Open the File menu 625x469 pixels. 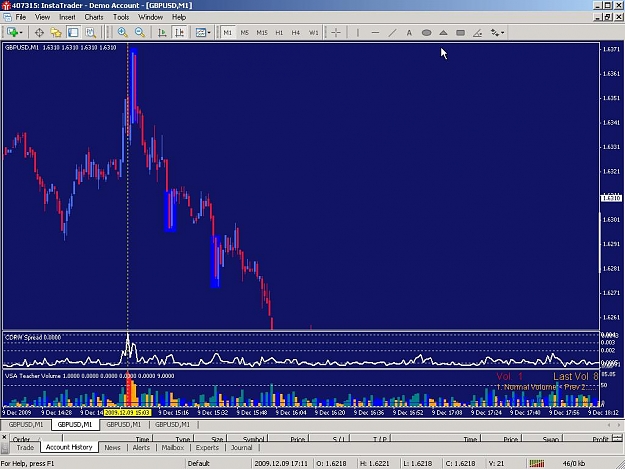pos(21,17)
